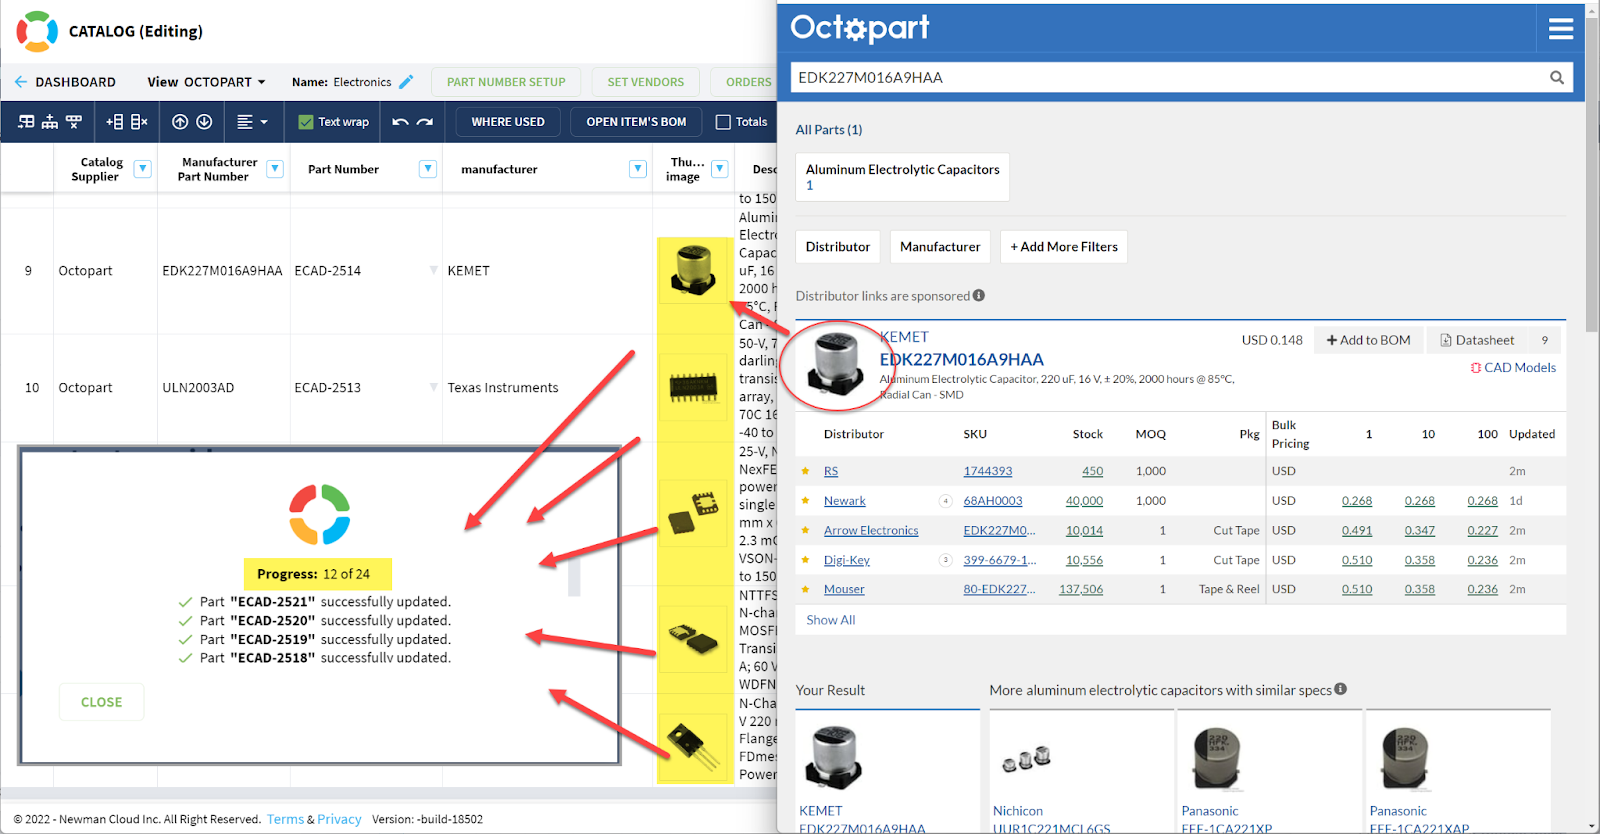Open the View OCTOPART dropdown
The image size is (1600, 834).
pyautogui.click(x=206, y=82)
